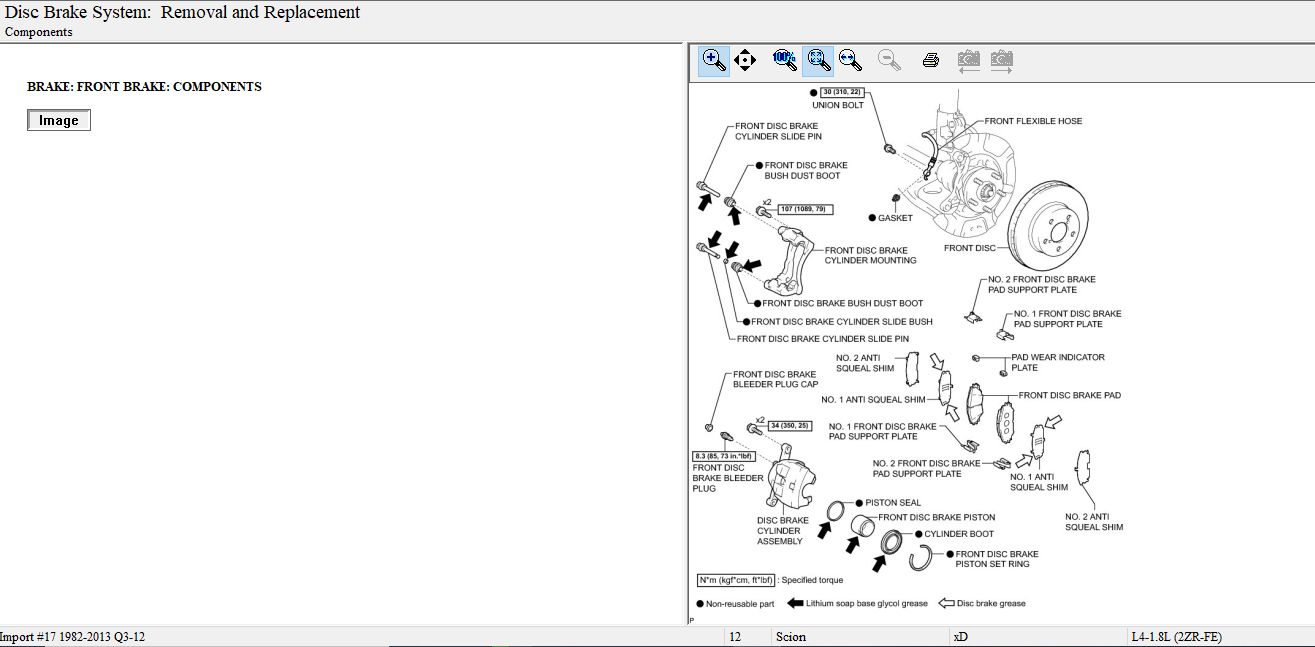The height and width of the screenshot is (647, 1315).
Task: Click the GASKET label
Action: [895, 218]
